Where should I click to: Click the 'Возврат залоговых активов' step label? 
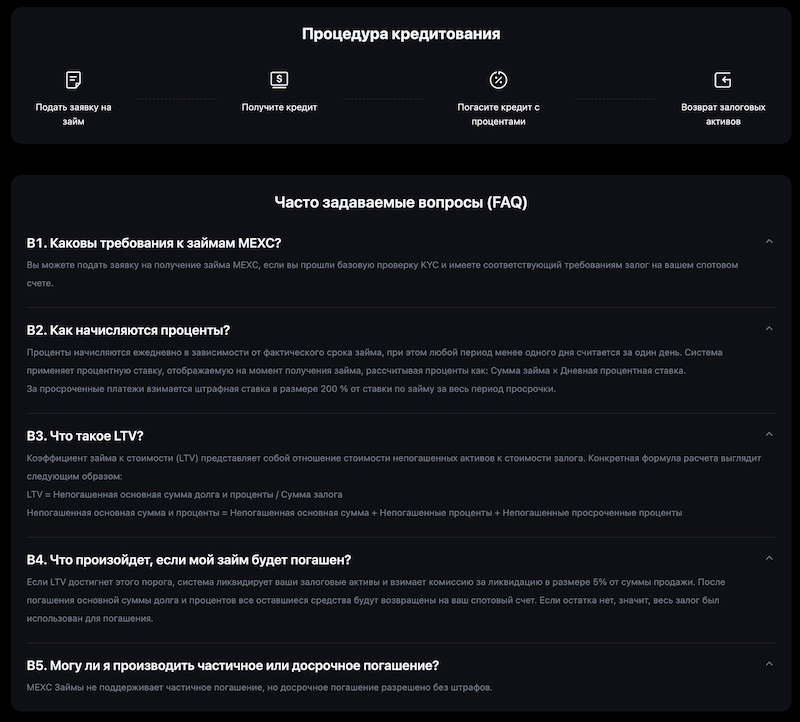click(722, 112)
